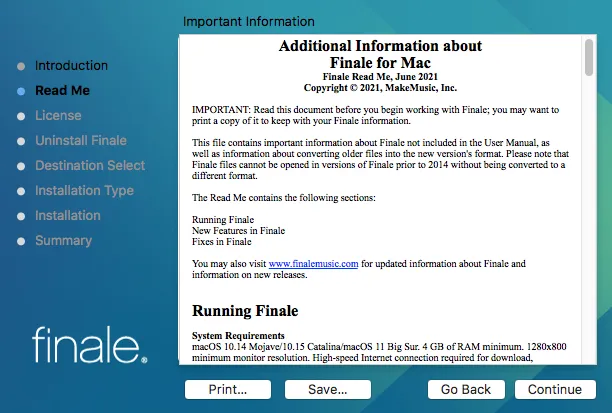The height and width of the screenshot is (413, 612).
Task: Select the Destination Select step
Action: pyautogui.click(x=90, y=166)
